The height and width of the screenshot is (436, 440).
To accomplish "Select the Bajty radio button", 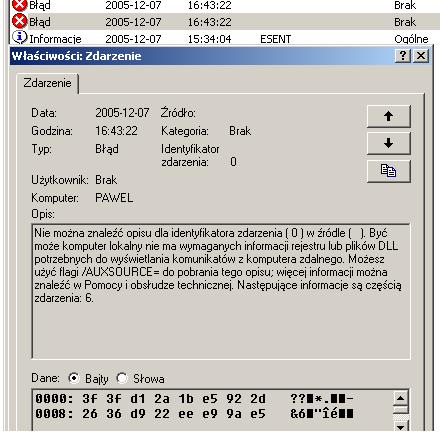I will pos(74,378).
